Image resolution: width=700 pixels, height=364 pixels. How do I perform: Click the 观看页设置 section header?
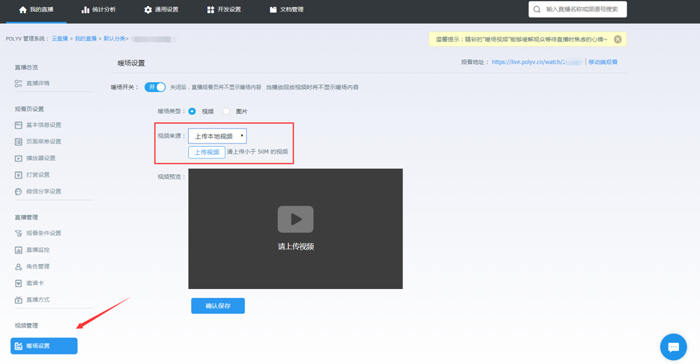click(29, 109)
